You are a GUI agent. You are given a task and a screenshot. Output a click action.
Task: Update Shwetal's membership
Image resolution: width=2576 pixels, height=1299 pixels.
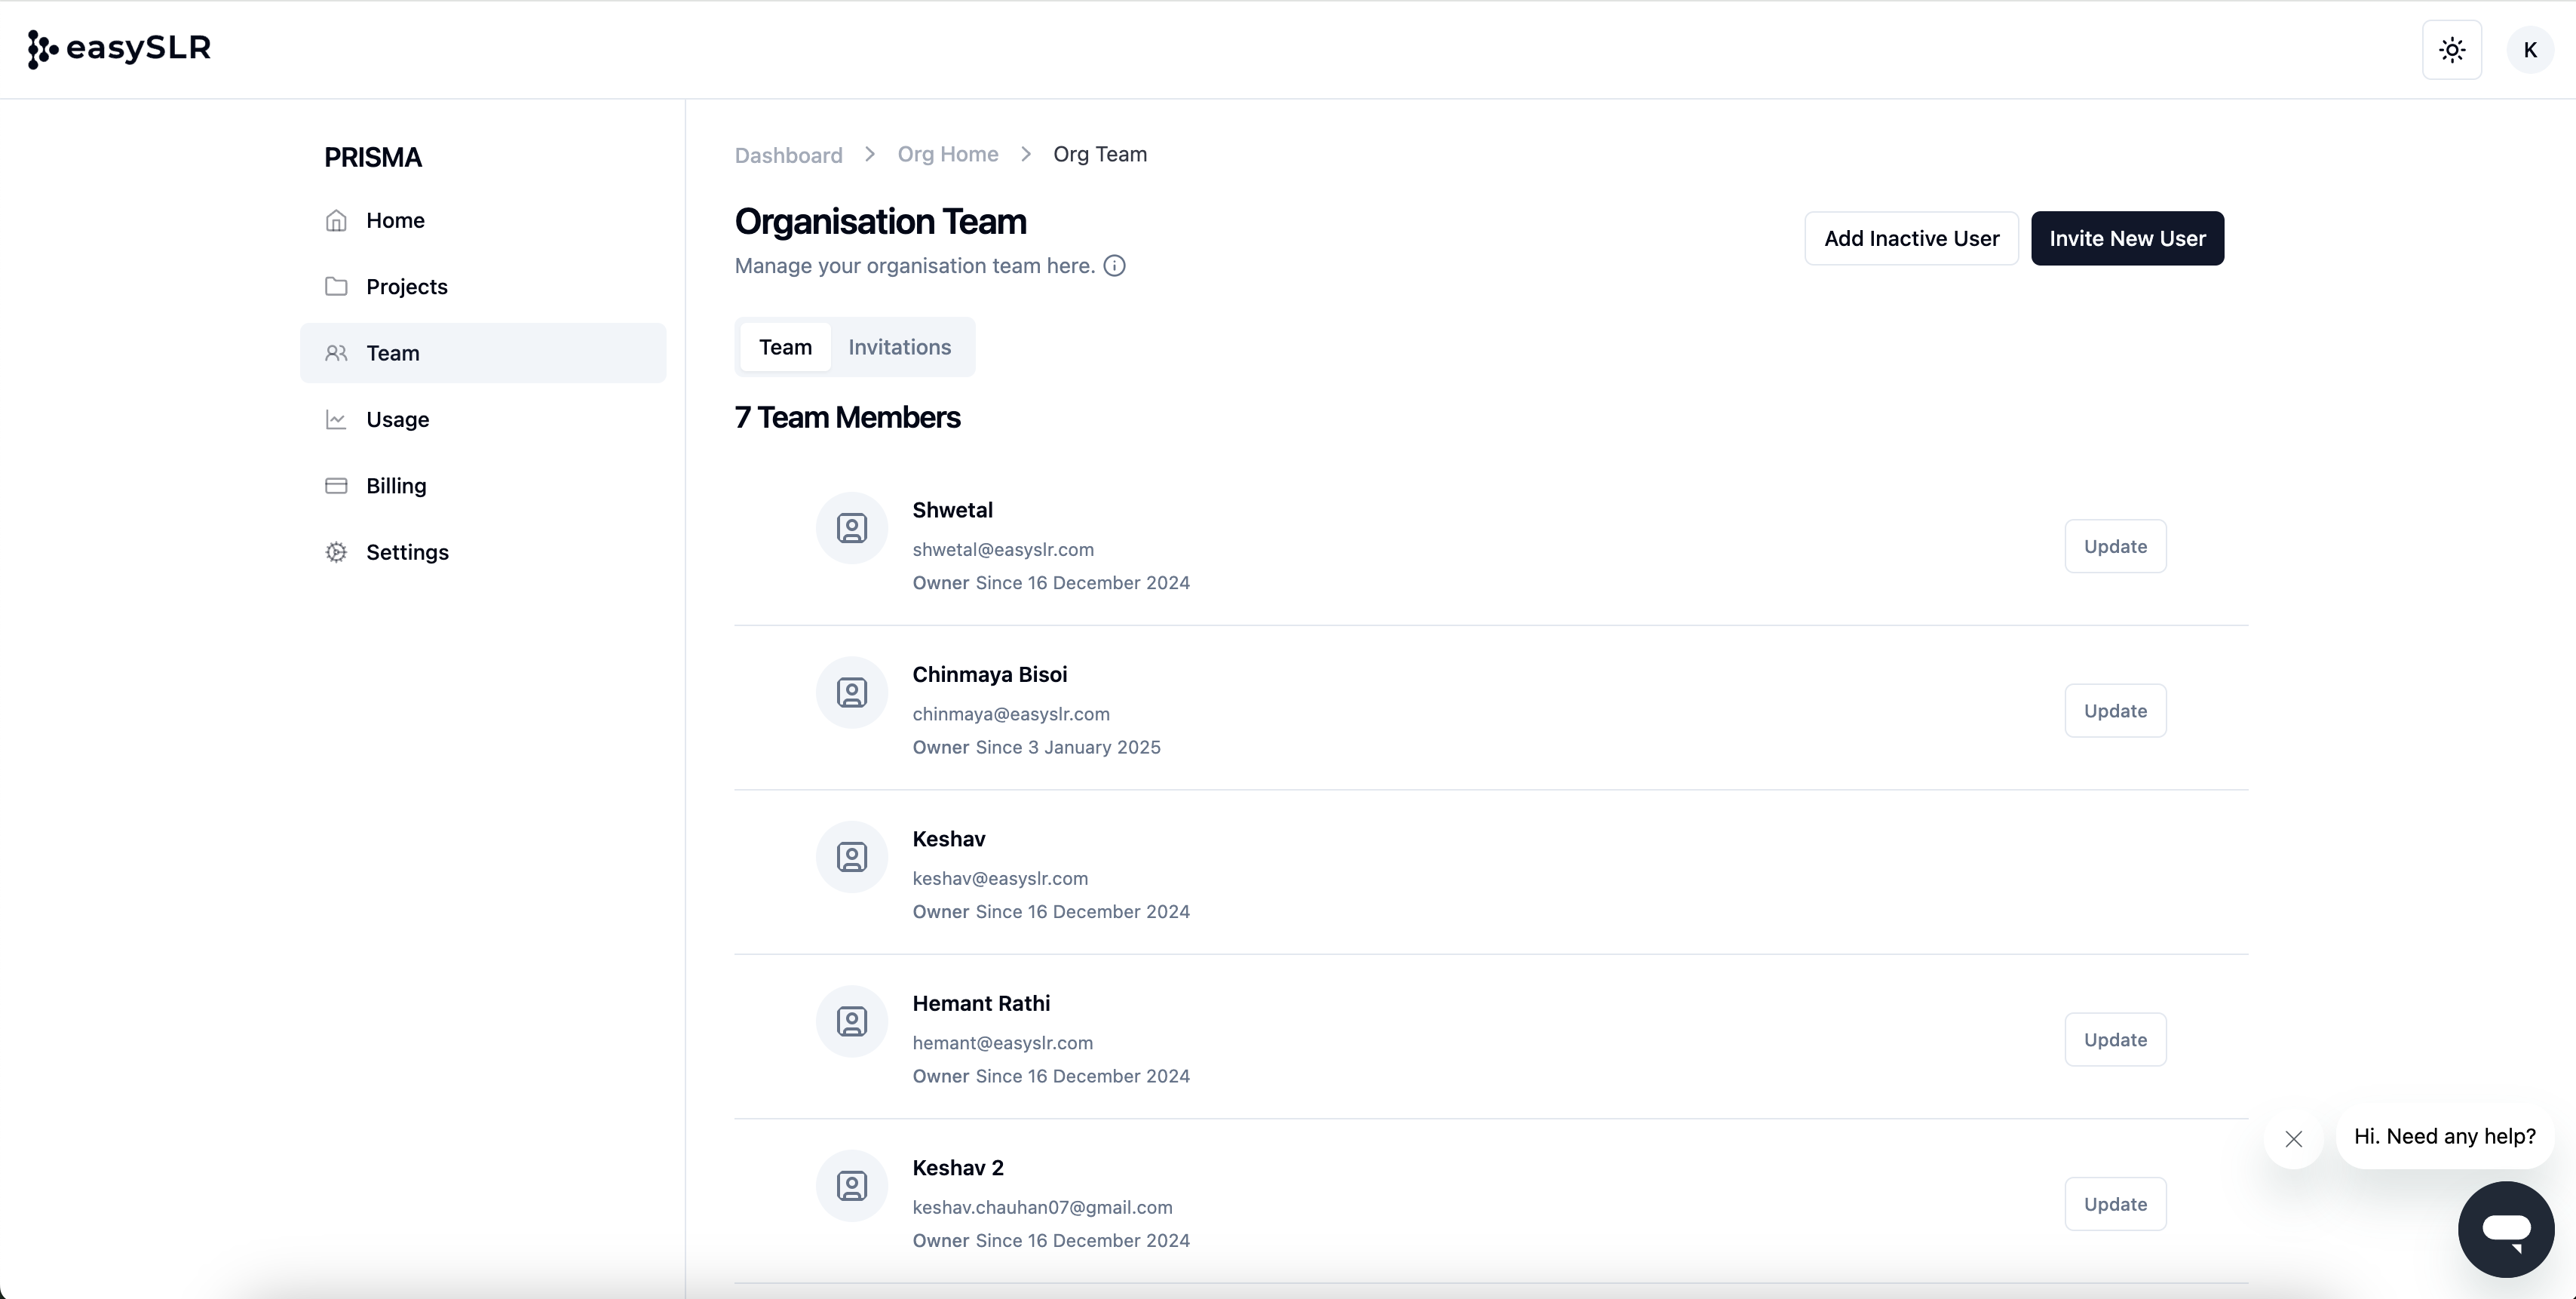(x=2115, y=546)
